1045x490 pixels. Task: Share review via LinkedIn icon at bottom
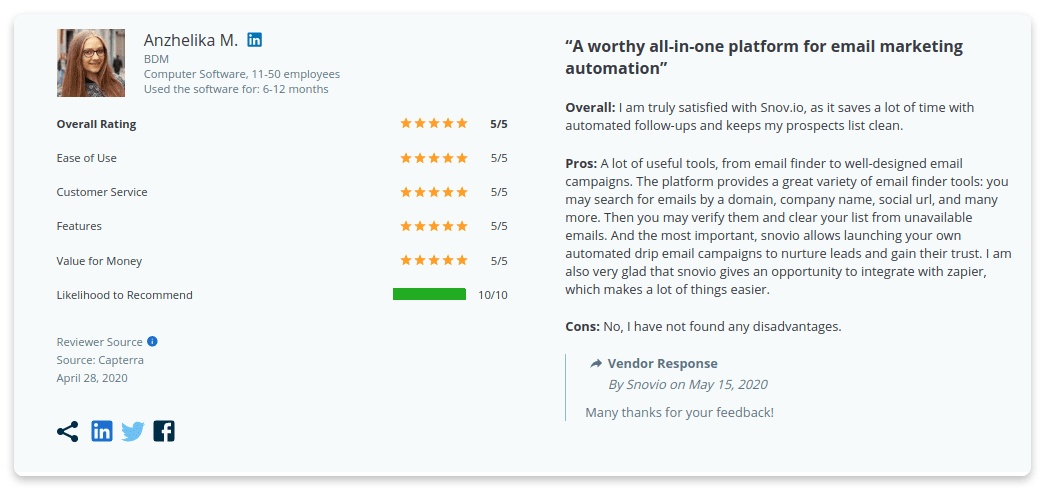(102, 431)
